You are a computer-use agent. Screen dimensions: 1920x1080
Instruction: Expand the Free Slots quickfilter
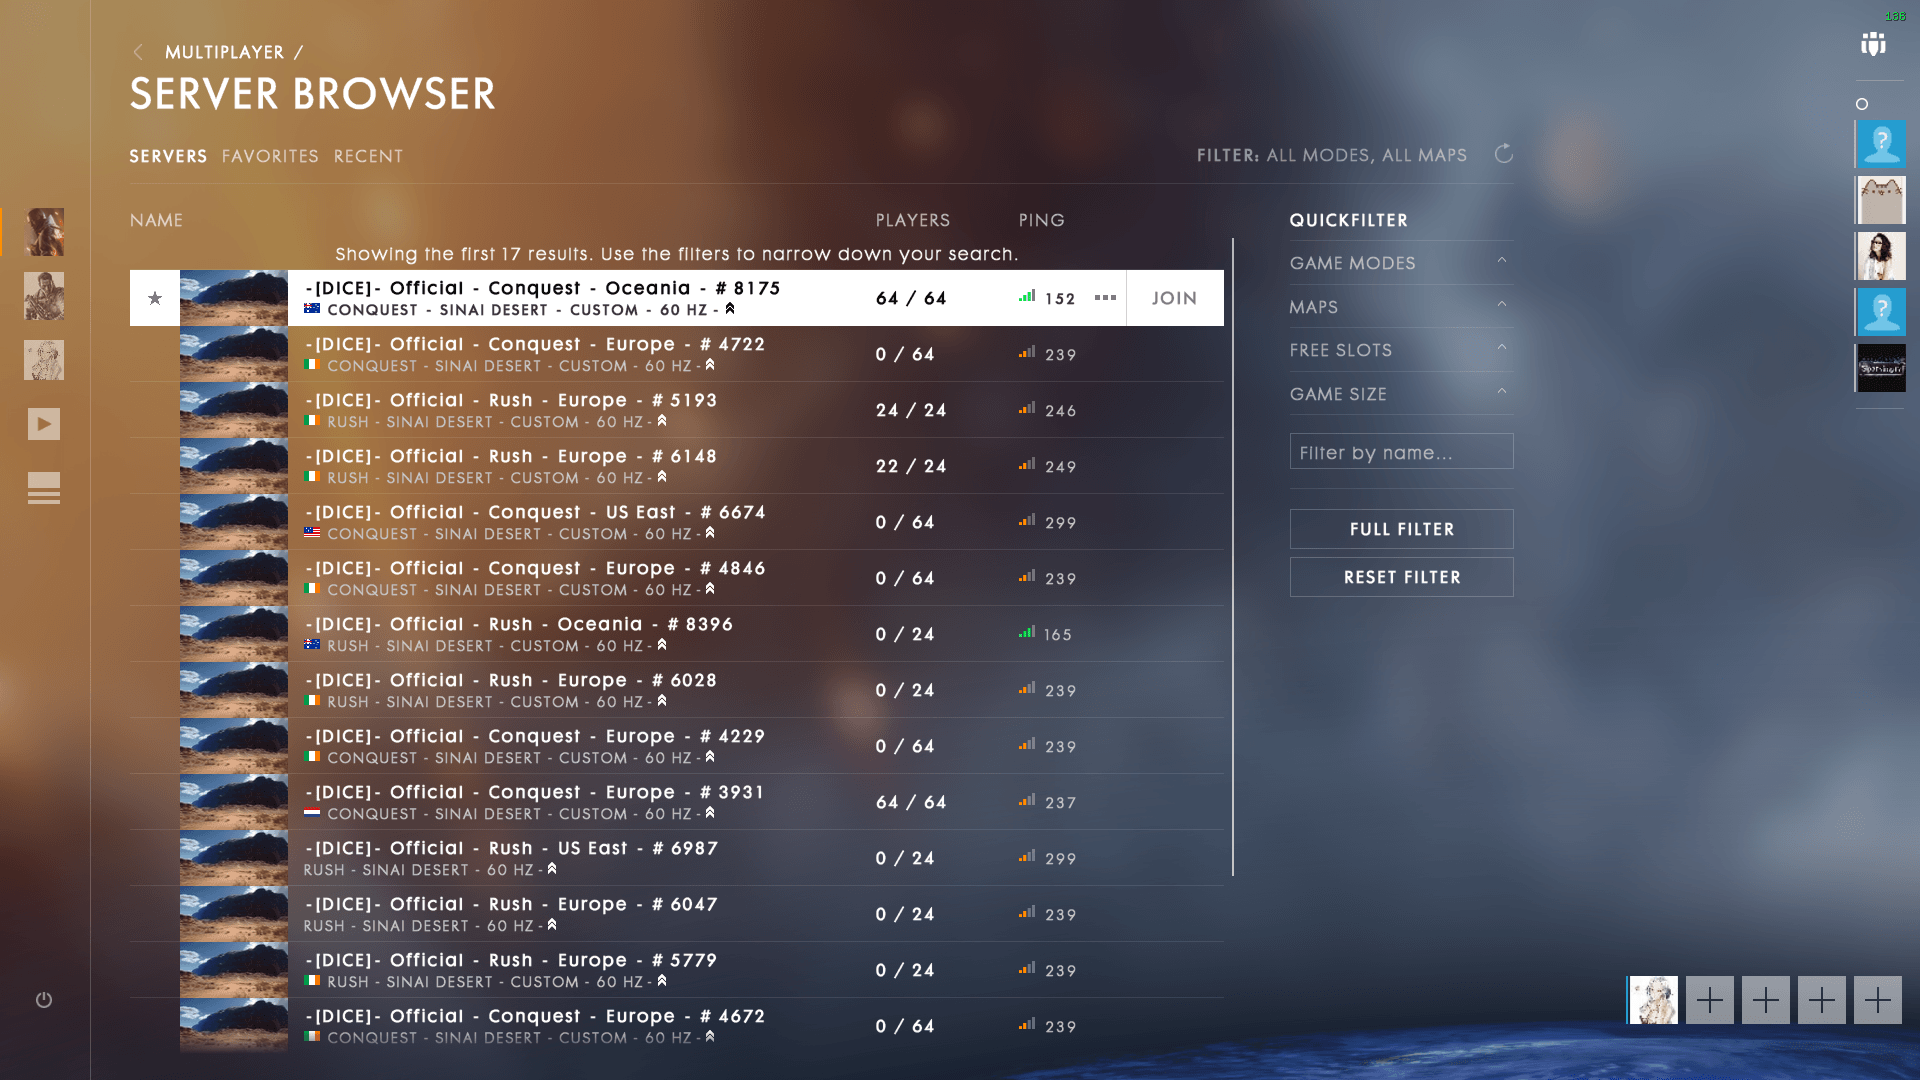click(x=1401, y=350)
